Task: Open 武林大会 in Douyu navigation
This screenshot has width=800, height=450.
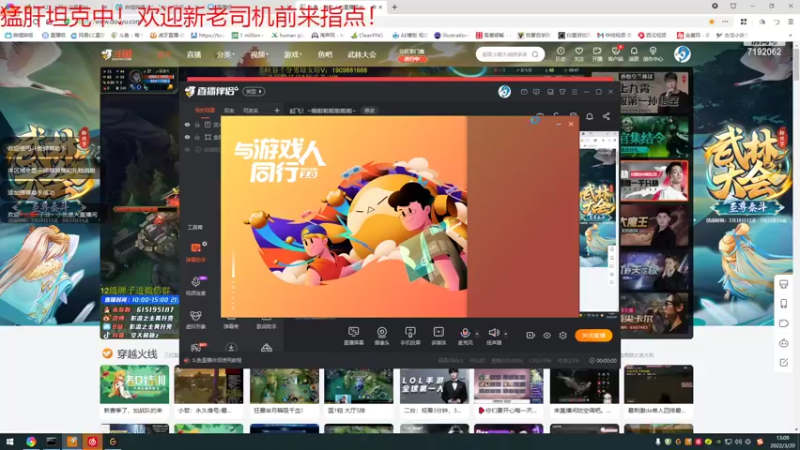Action: (x=362, y=55)
